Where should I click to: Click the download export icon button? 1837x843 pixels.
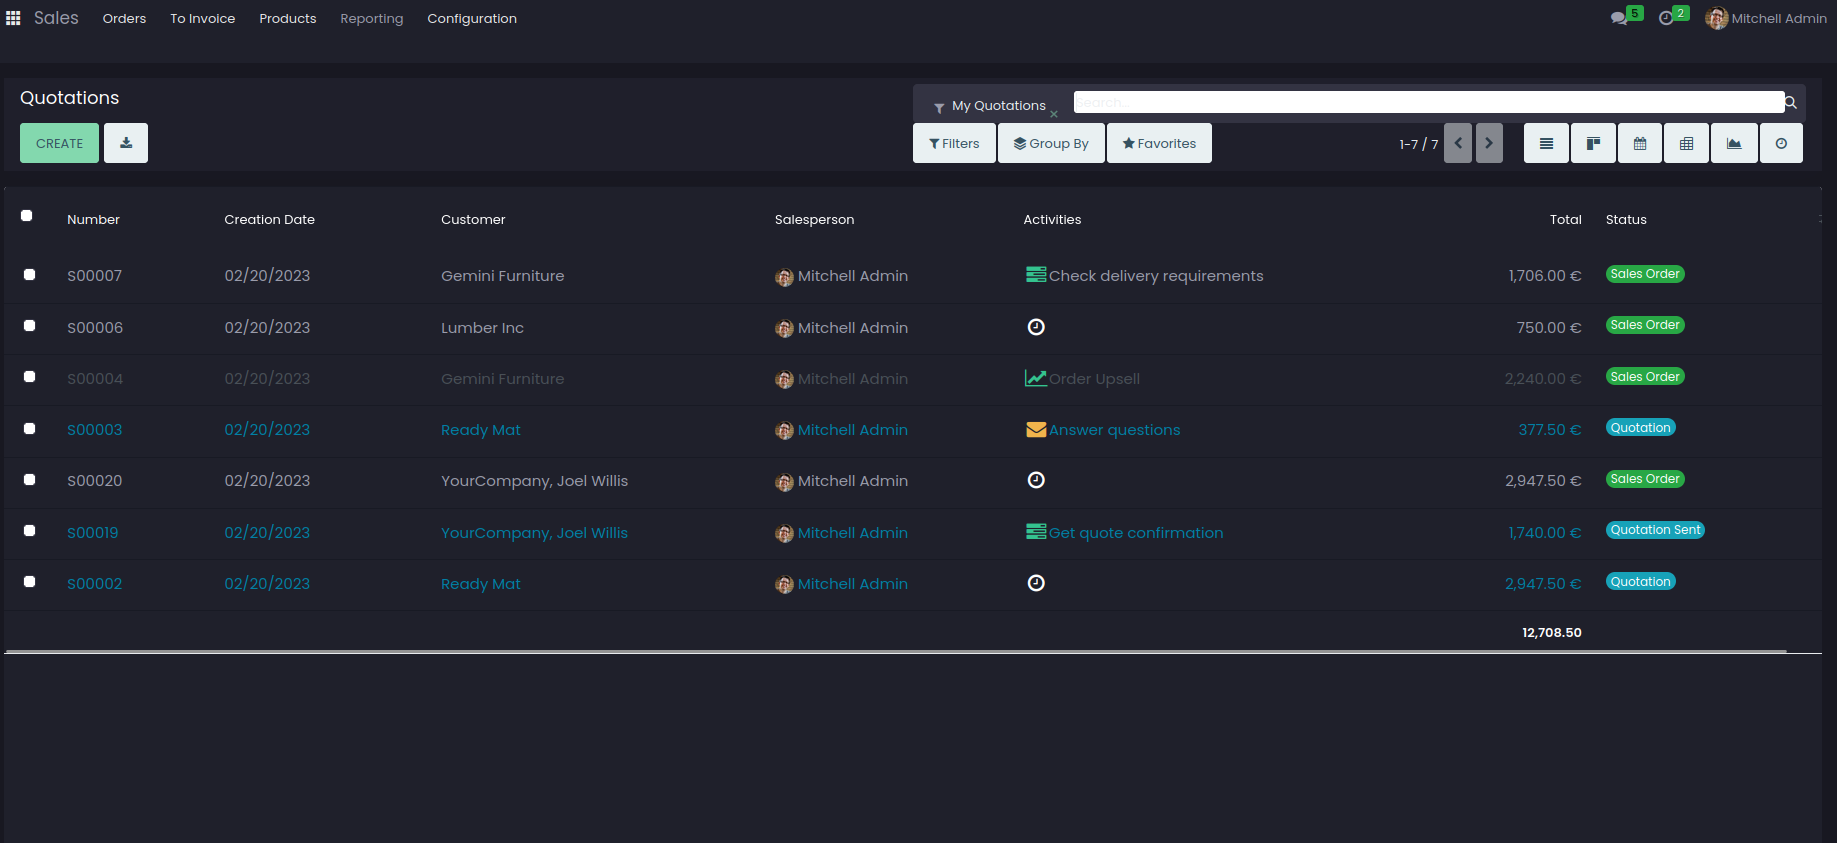click(x=126, y=143)
